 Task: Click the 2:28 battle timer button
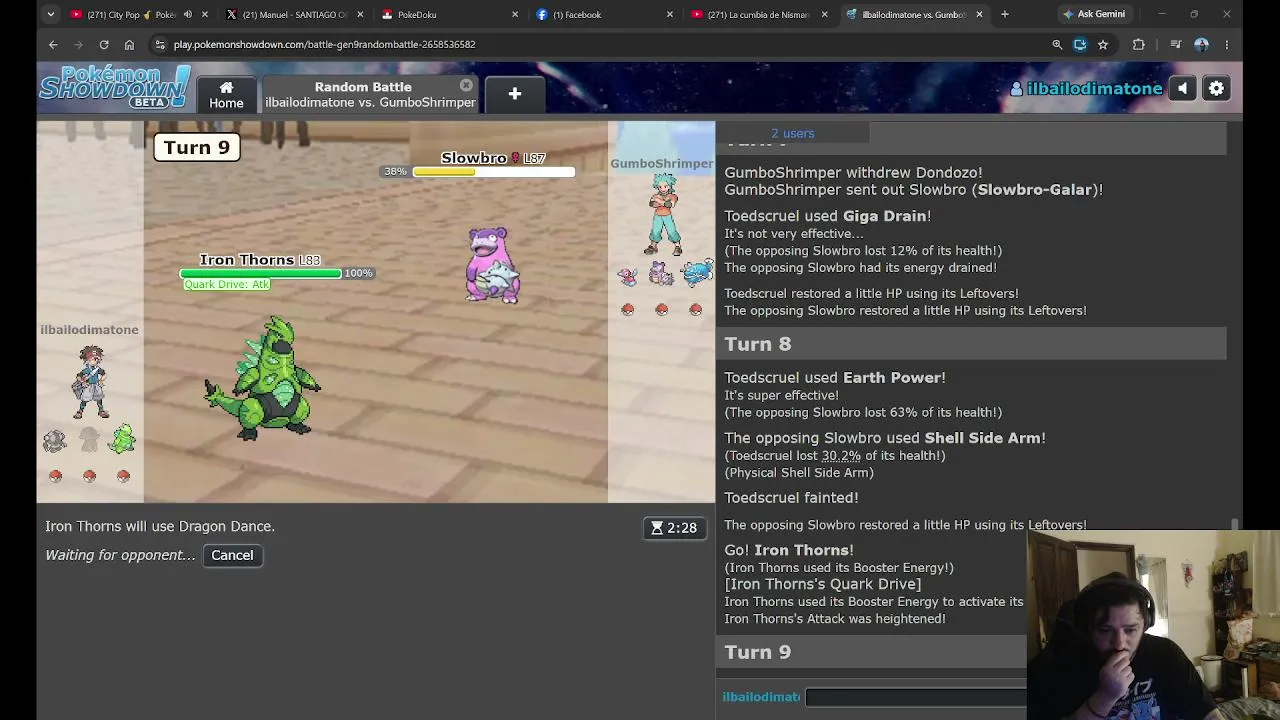click(x=674, y=528)
